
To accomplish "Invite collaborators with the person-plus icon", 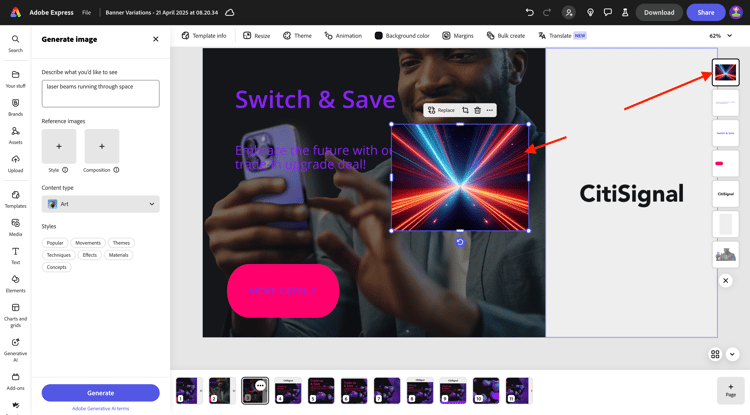I will pyautogui.click(x=569, y=12).
